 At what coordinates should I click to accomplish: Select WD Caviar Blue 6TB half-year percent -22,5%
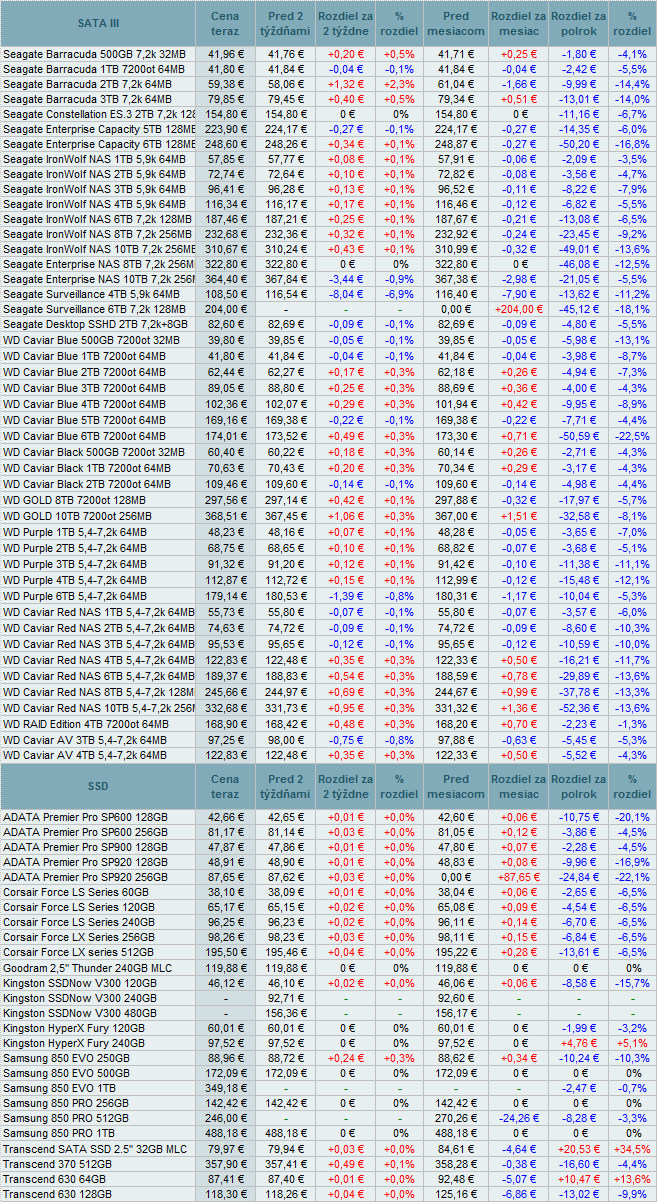[632, 435]
